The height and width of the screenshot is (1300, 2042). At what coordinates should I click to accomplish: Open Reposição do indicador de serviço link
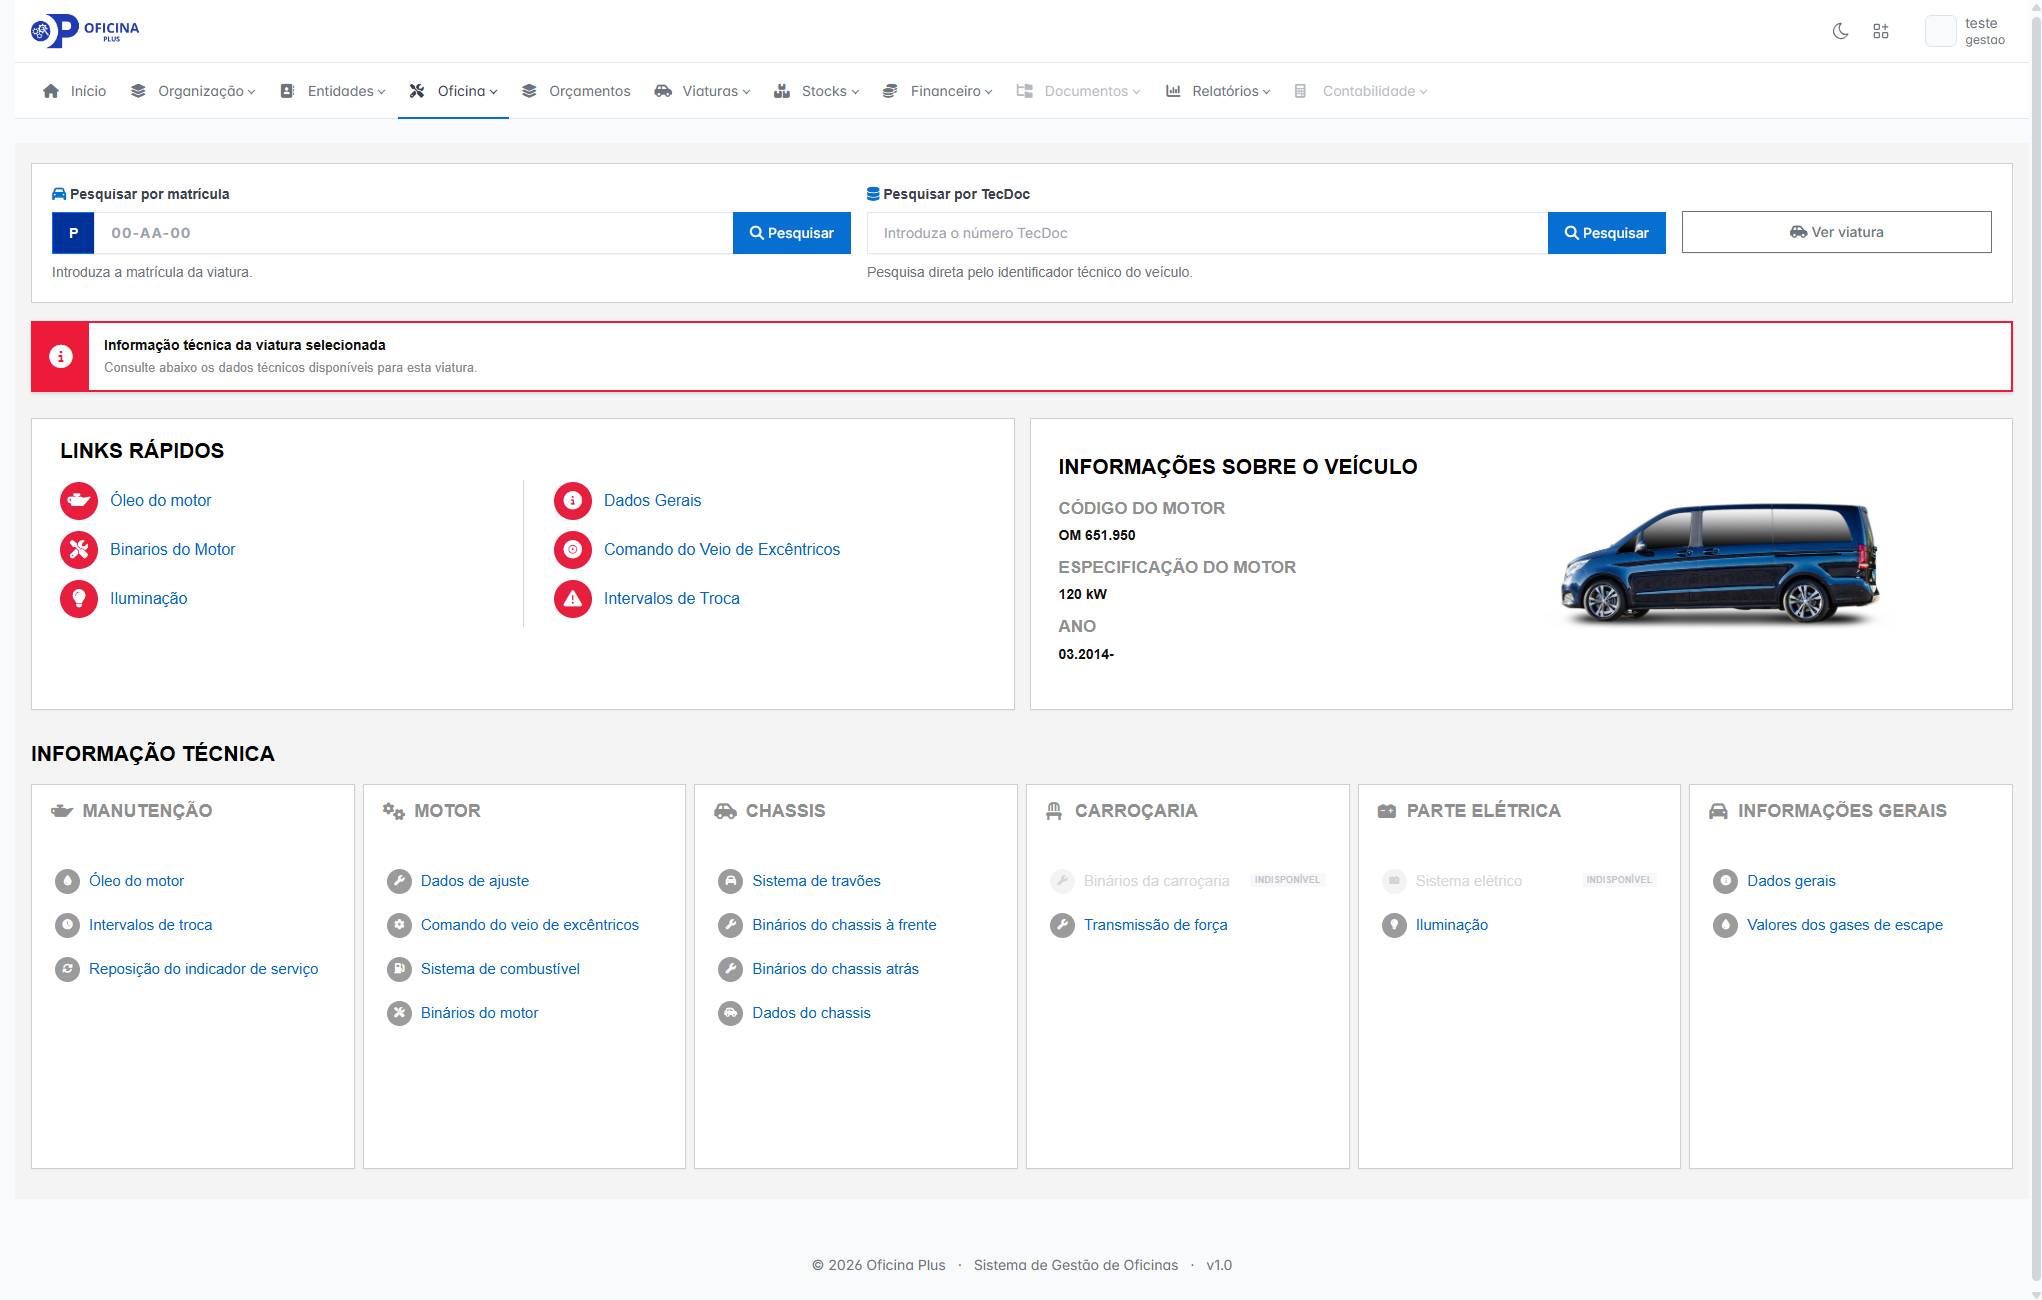(204, 969)
